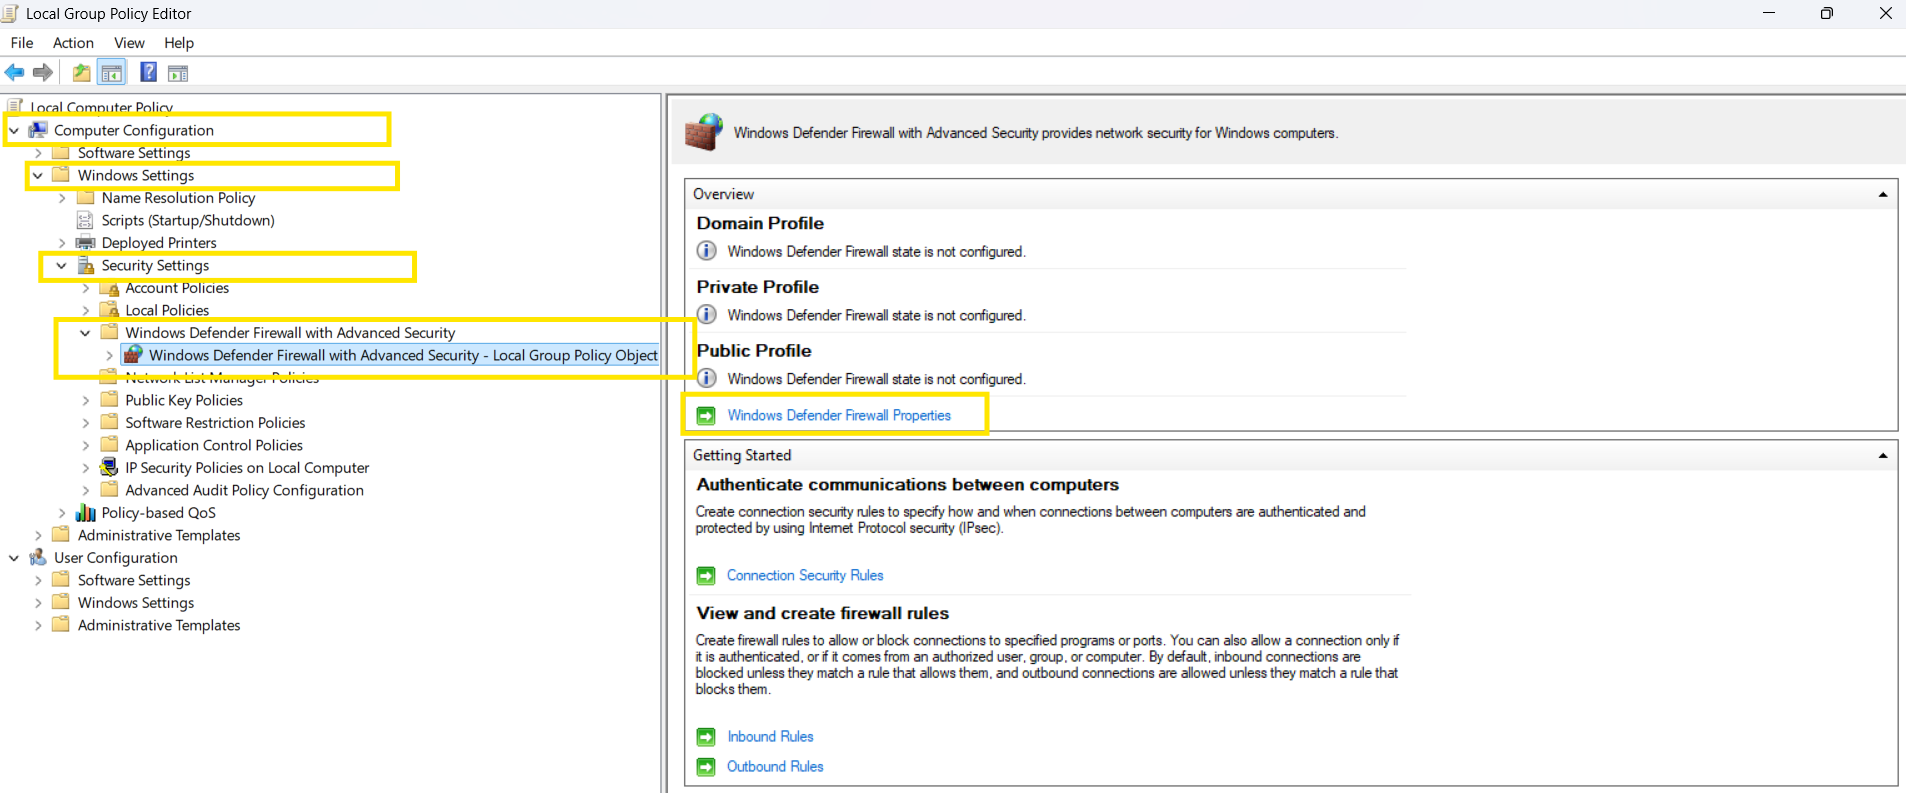Collapse the User Configuration node
1906x793 pixels.
pos(14,558)
